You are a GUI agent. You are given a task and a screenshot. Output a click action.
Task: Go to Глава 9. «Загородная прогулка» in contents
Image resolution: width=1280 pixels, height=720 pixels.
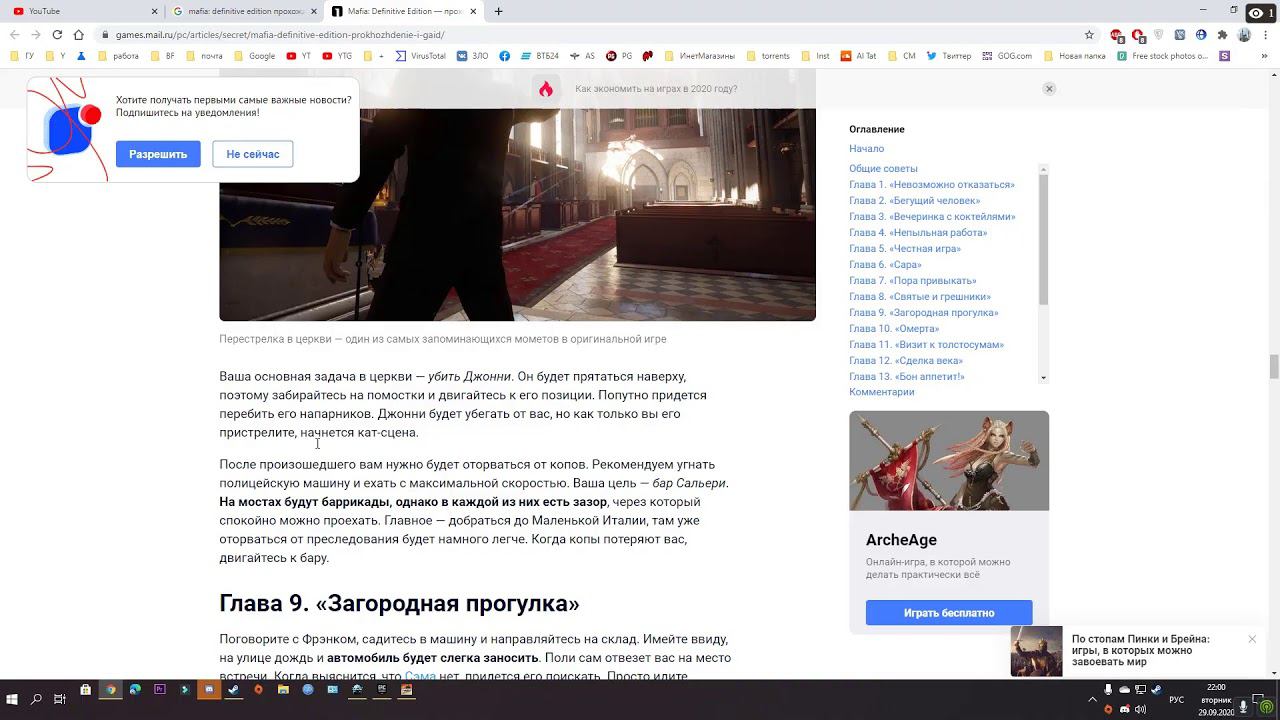[x=924, y=313]
